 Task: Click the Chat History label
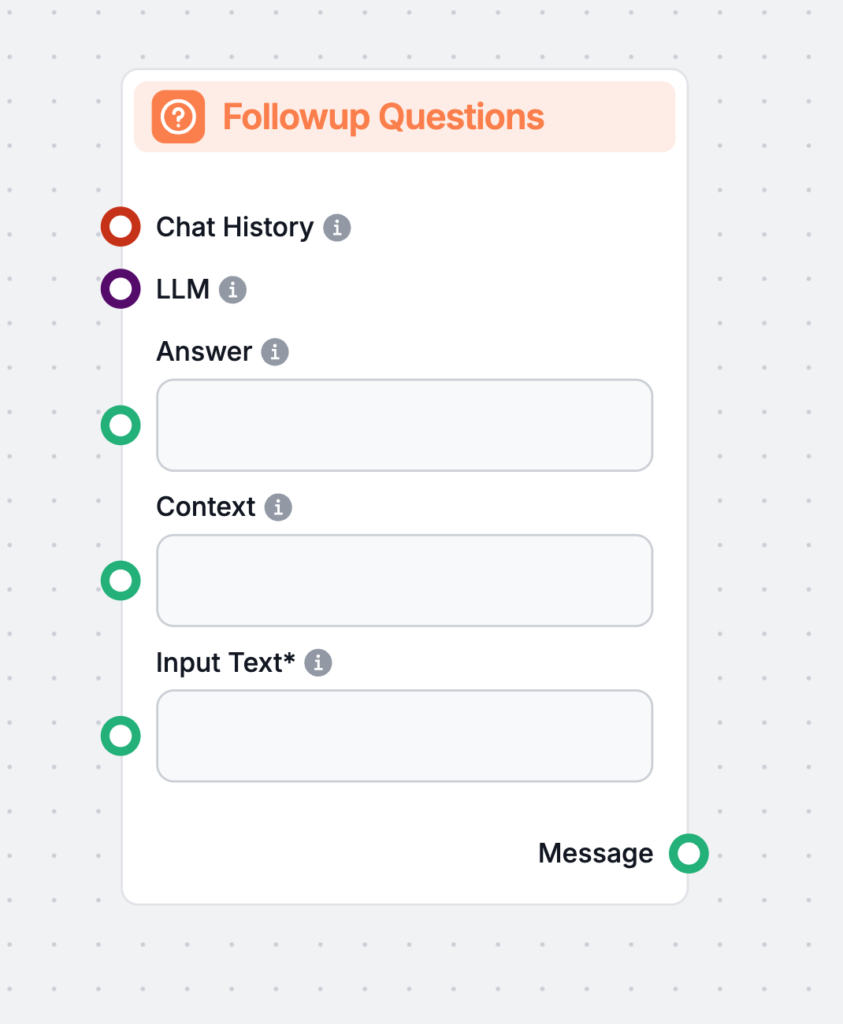point(235,227)
